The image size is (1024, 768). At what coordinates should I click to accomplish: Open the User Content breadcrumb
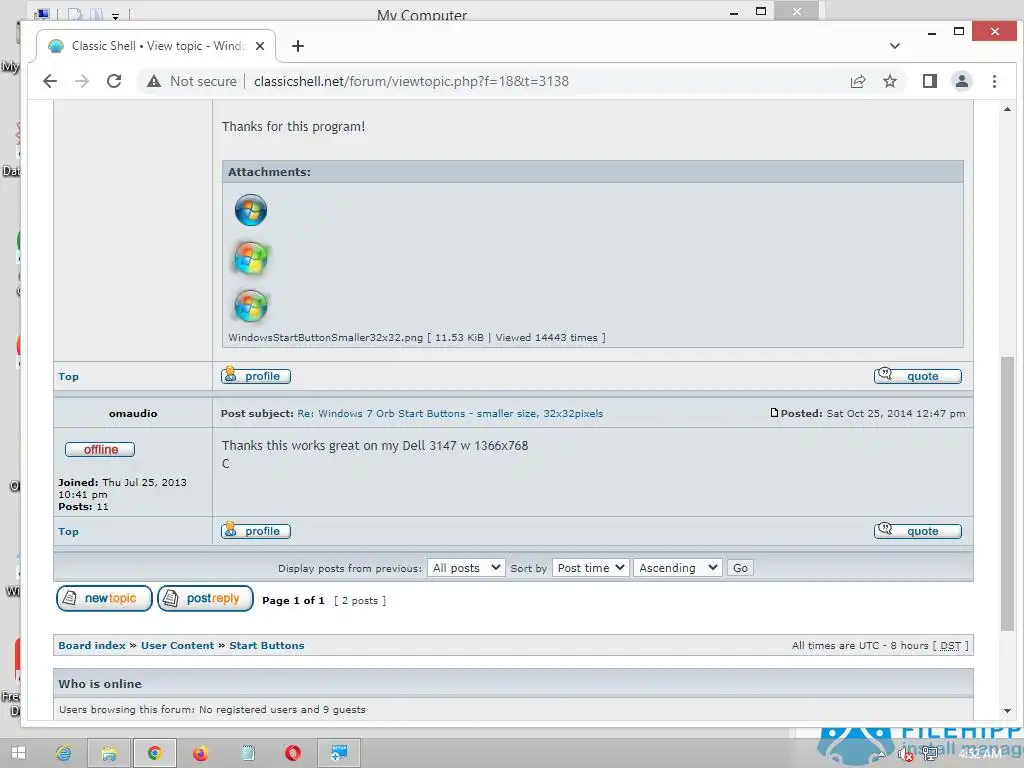[x=177, y=645]
